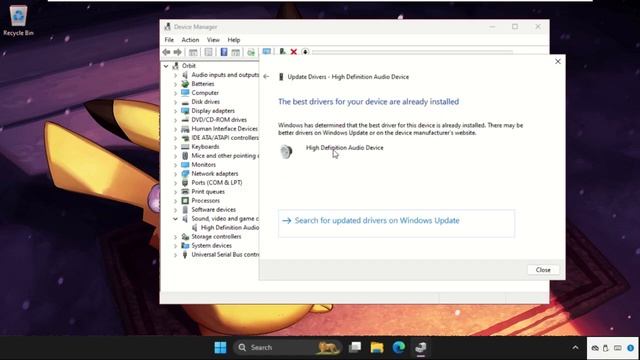The height and width of the screenshot is (360, 640).
Task: Select DVD/CD-ROM drives tree item
Action: 219,120
